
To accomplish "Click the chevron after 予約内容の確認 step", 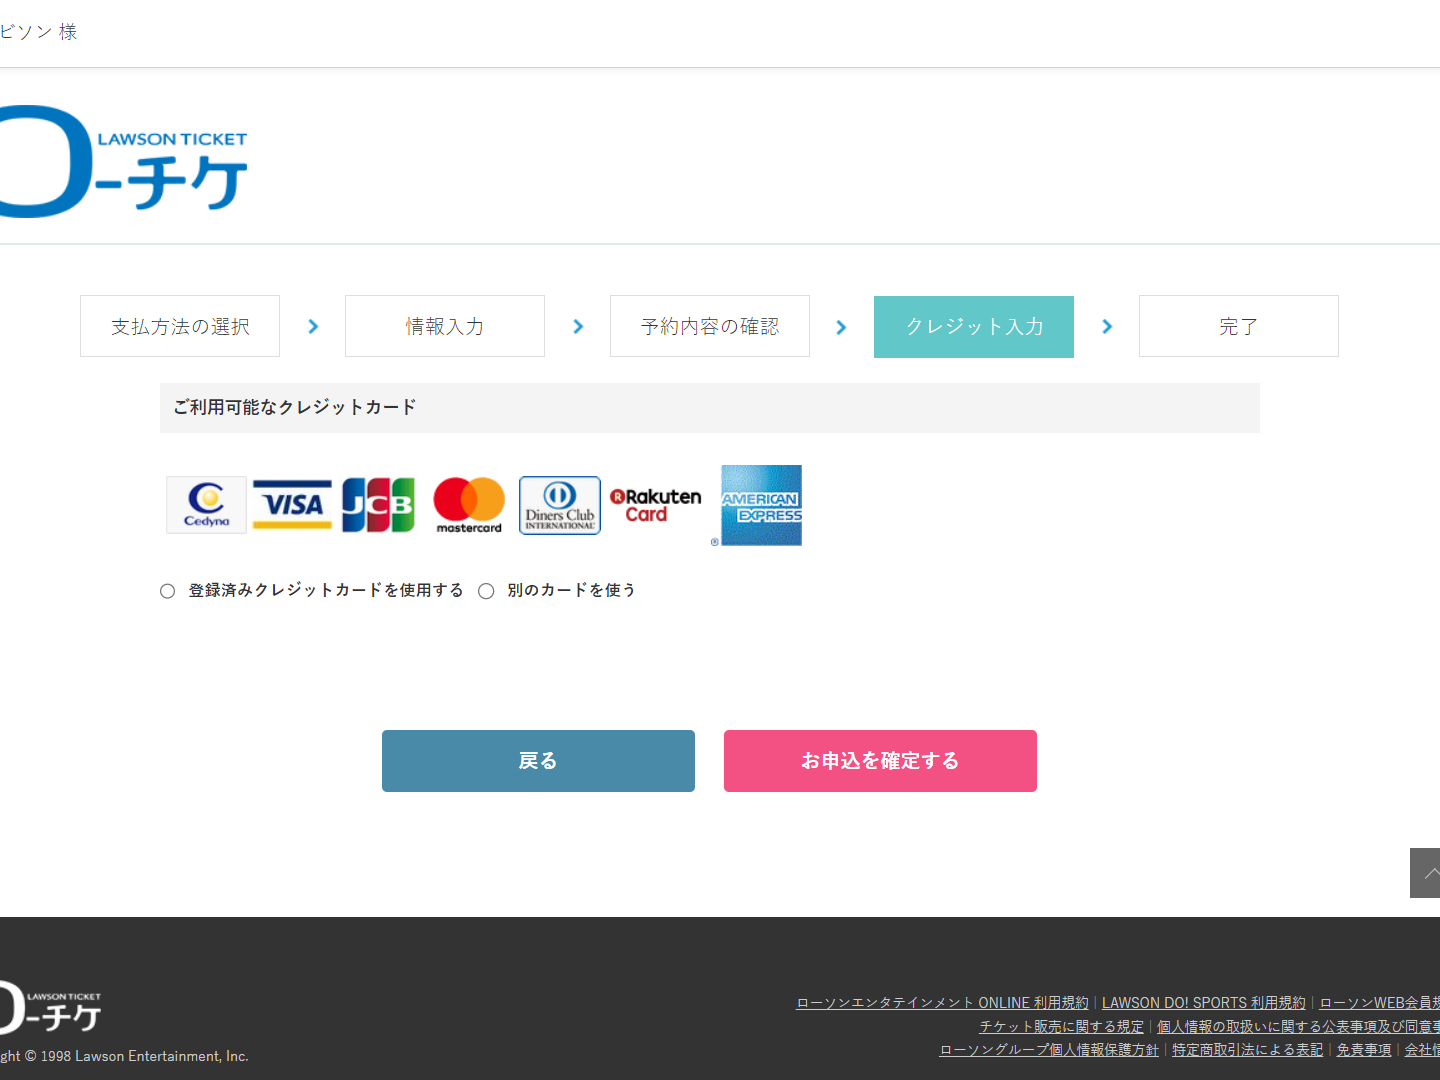I will [841, 327].
